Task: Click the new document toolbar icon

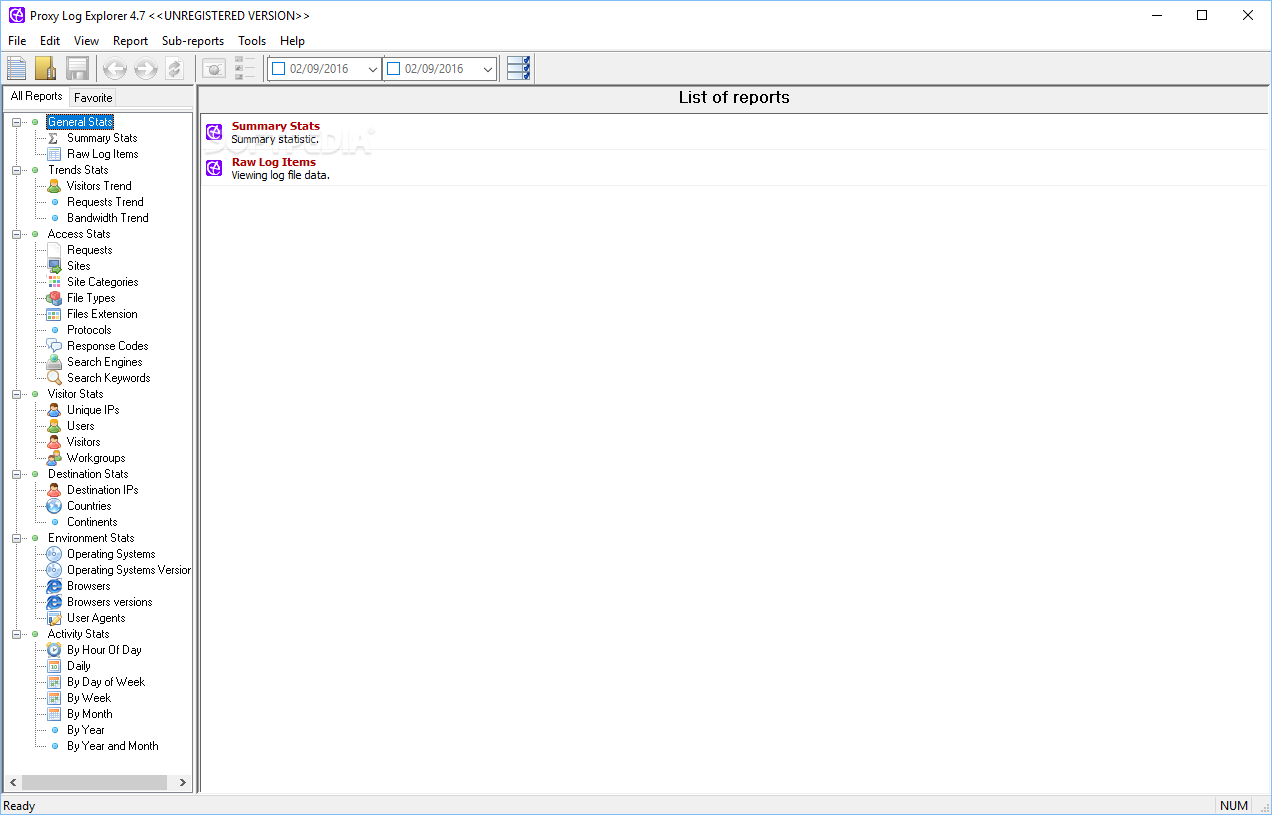Action: (x=17, y=68)
